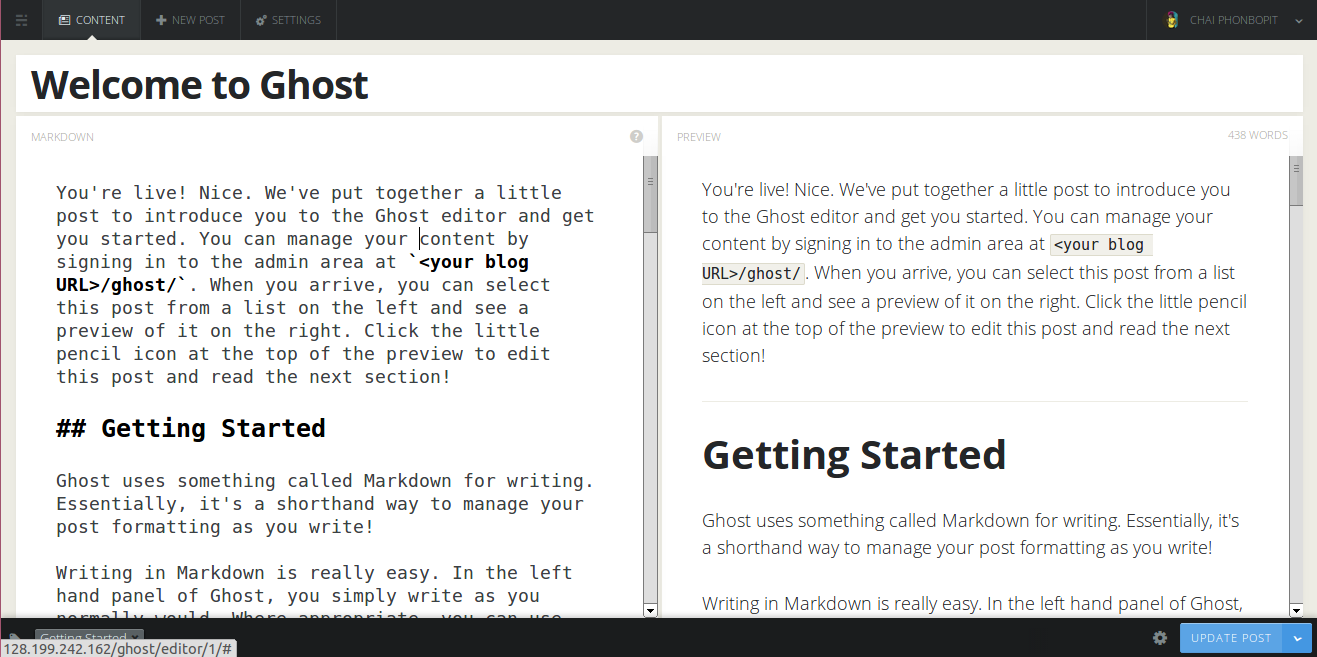Remove the Getting Started tag
1317x657 pixels.
click(x=136, y=636)
